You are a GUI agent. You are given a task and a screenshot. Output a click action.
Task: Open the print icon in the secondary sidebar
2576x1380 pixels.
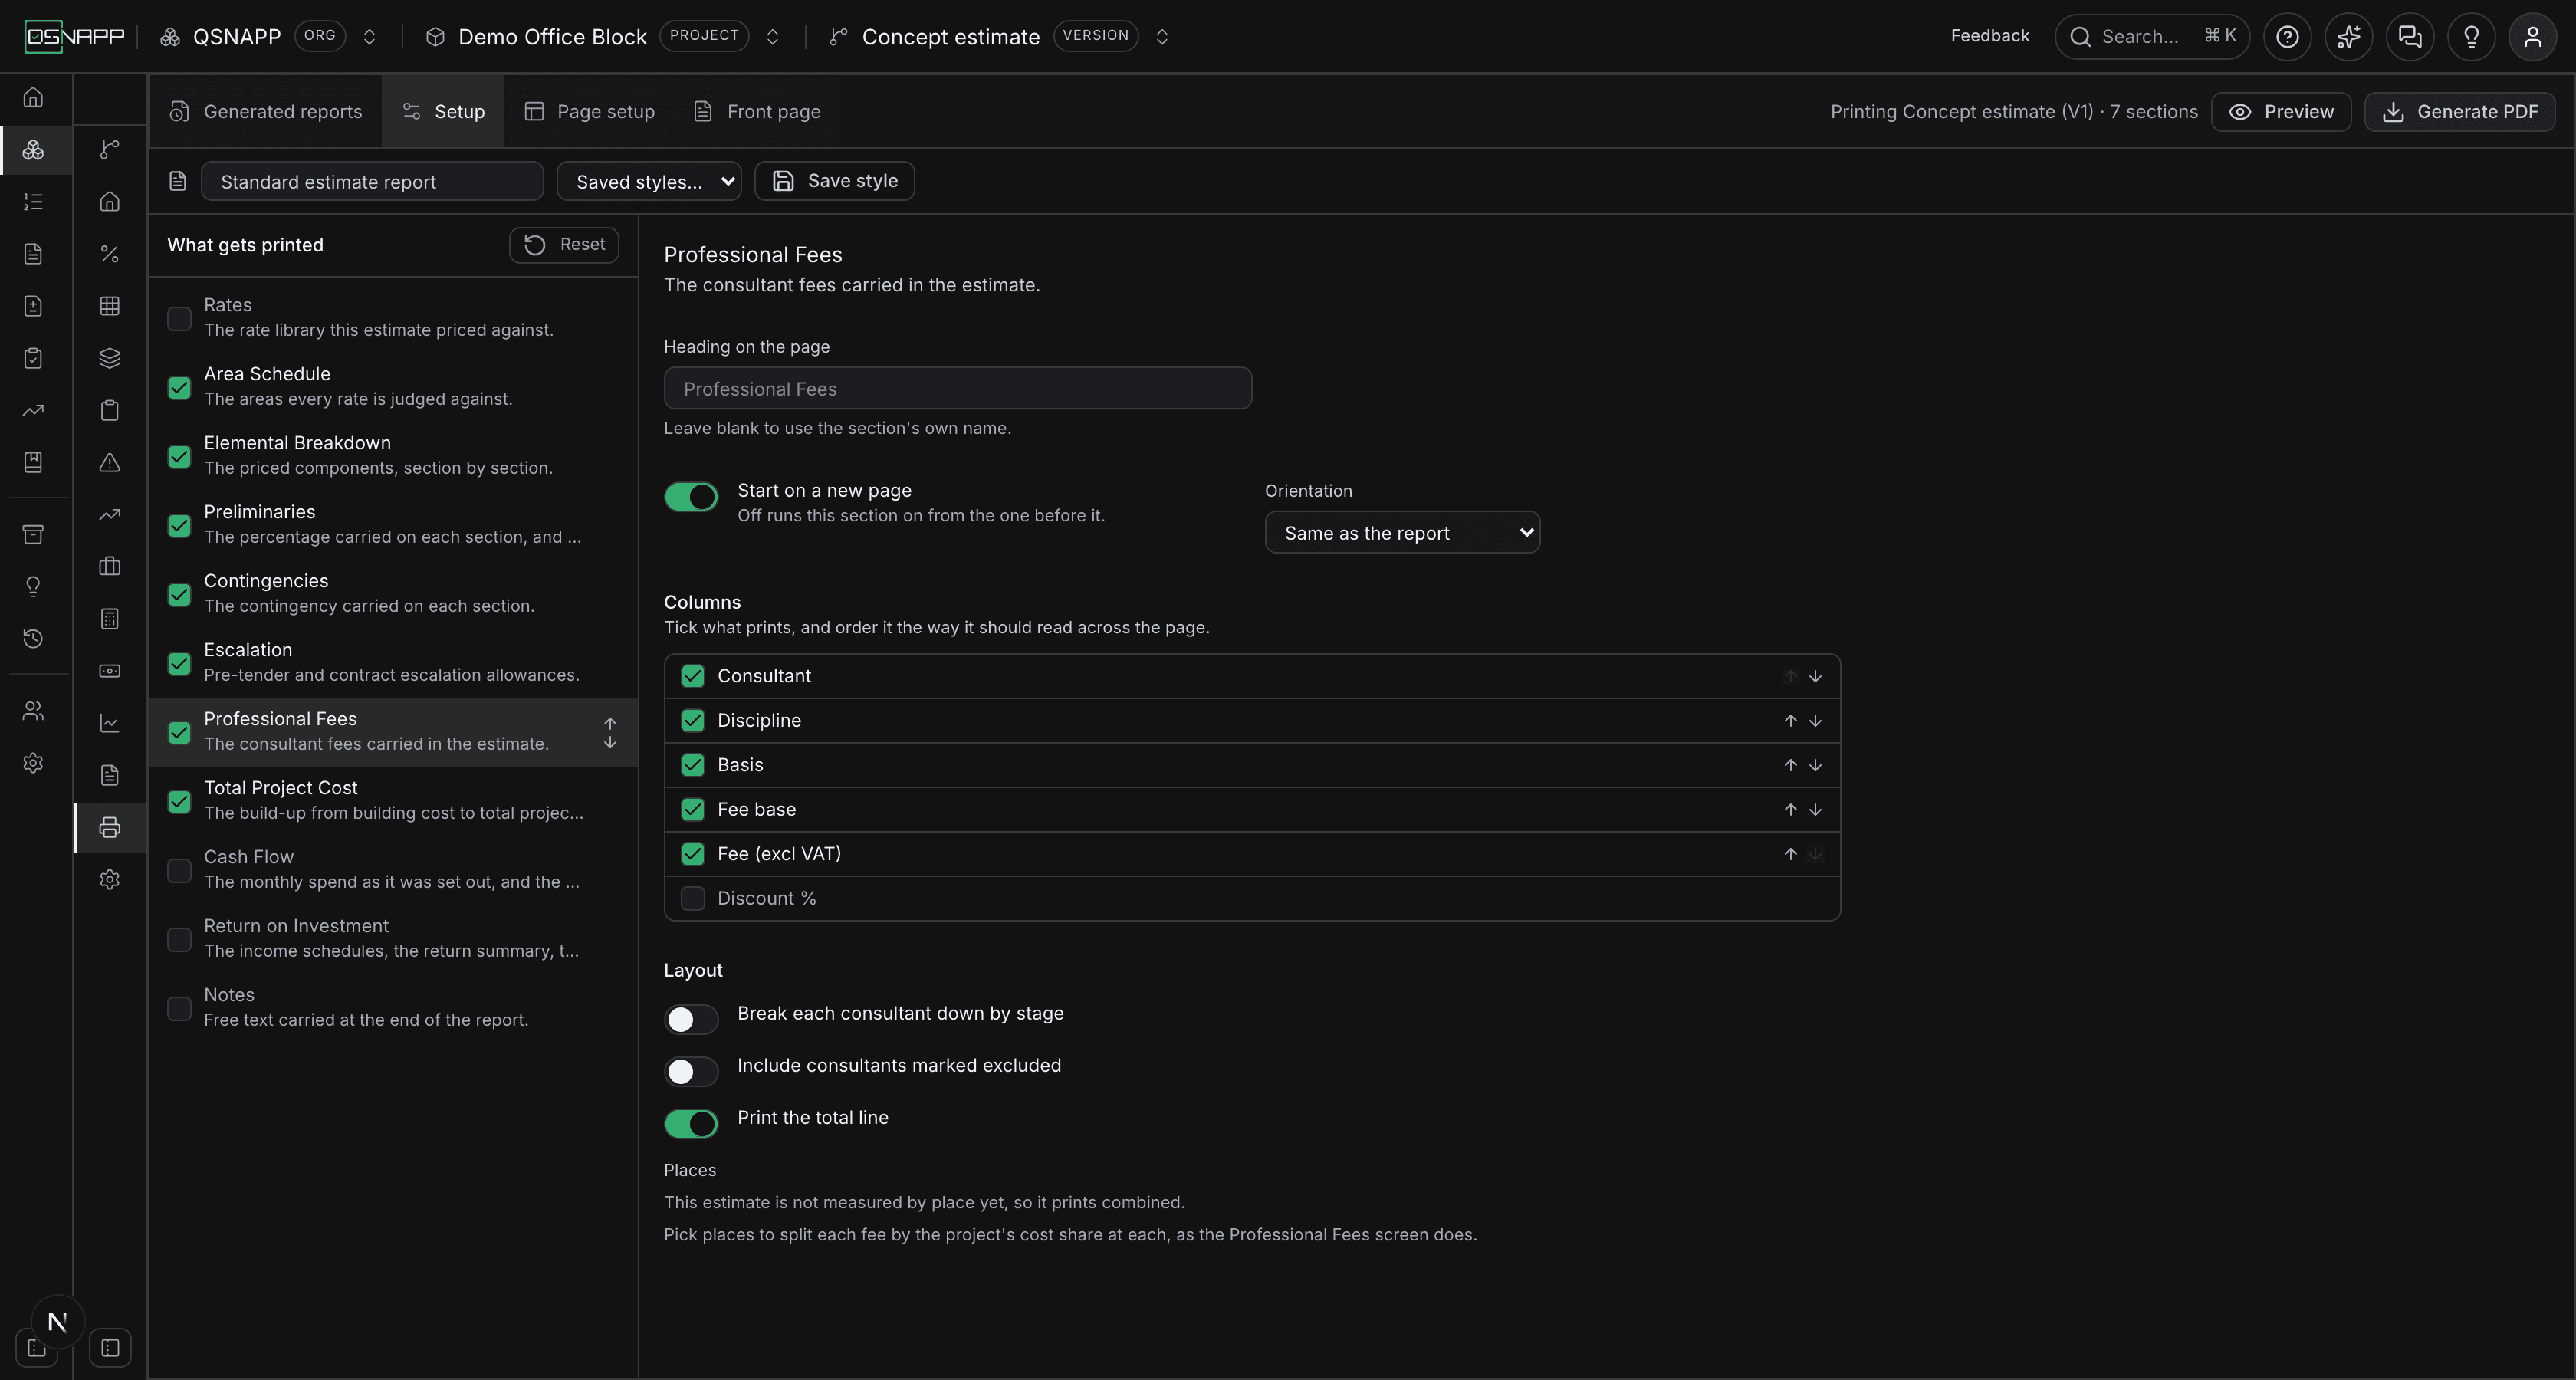pos(110,827)
